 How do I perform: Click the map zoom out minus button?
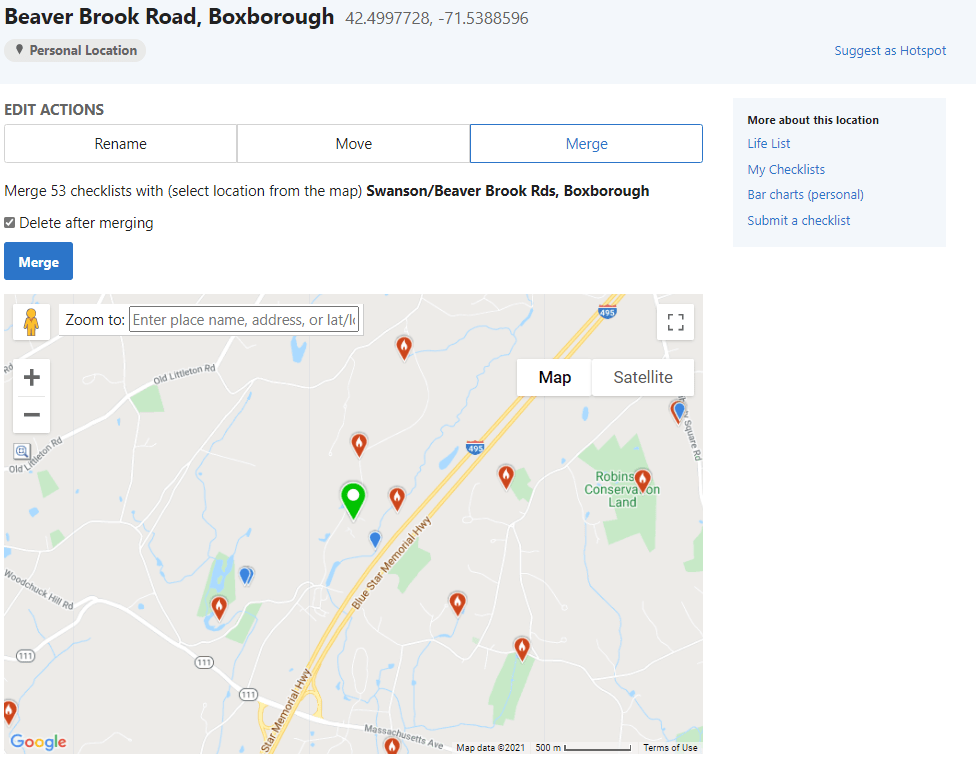pyautogui.click(x=31, y=415)
